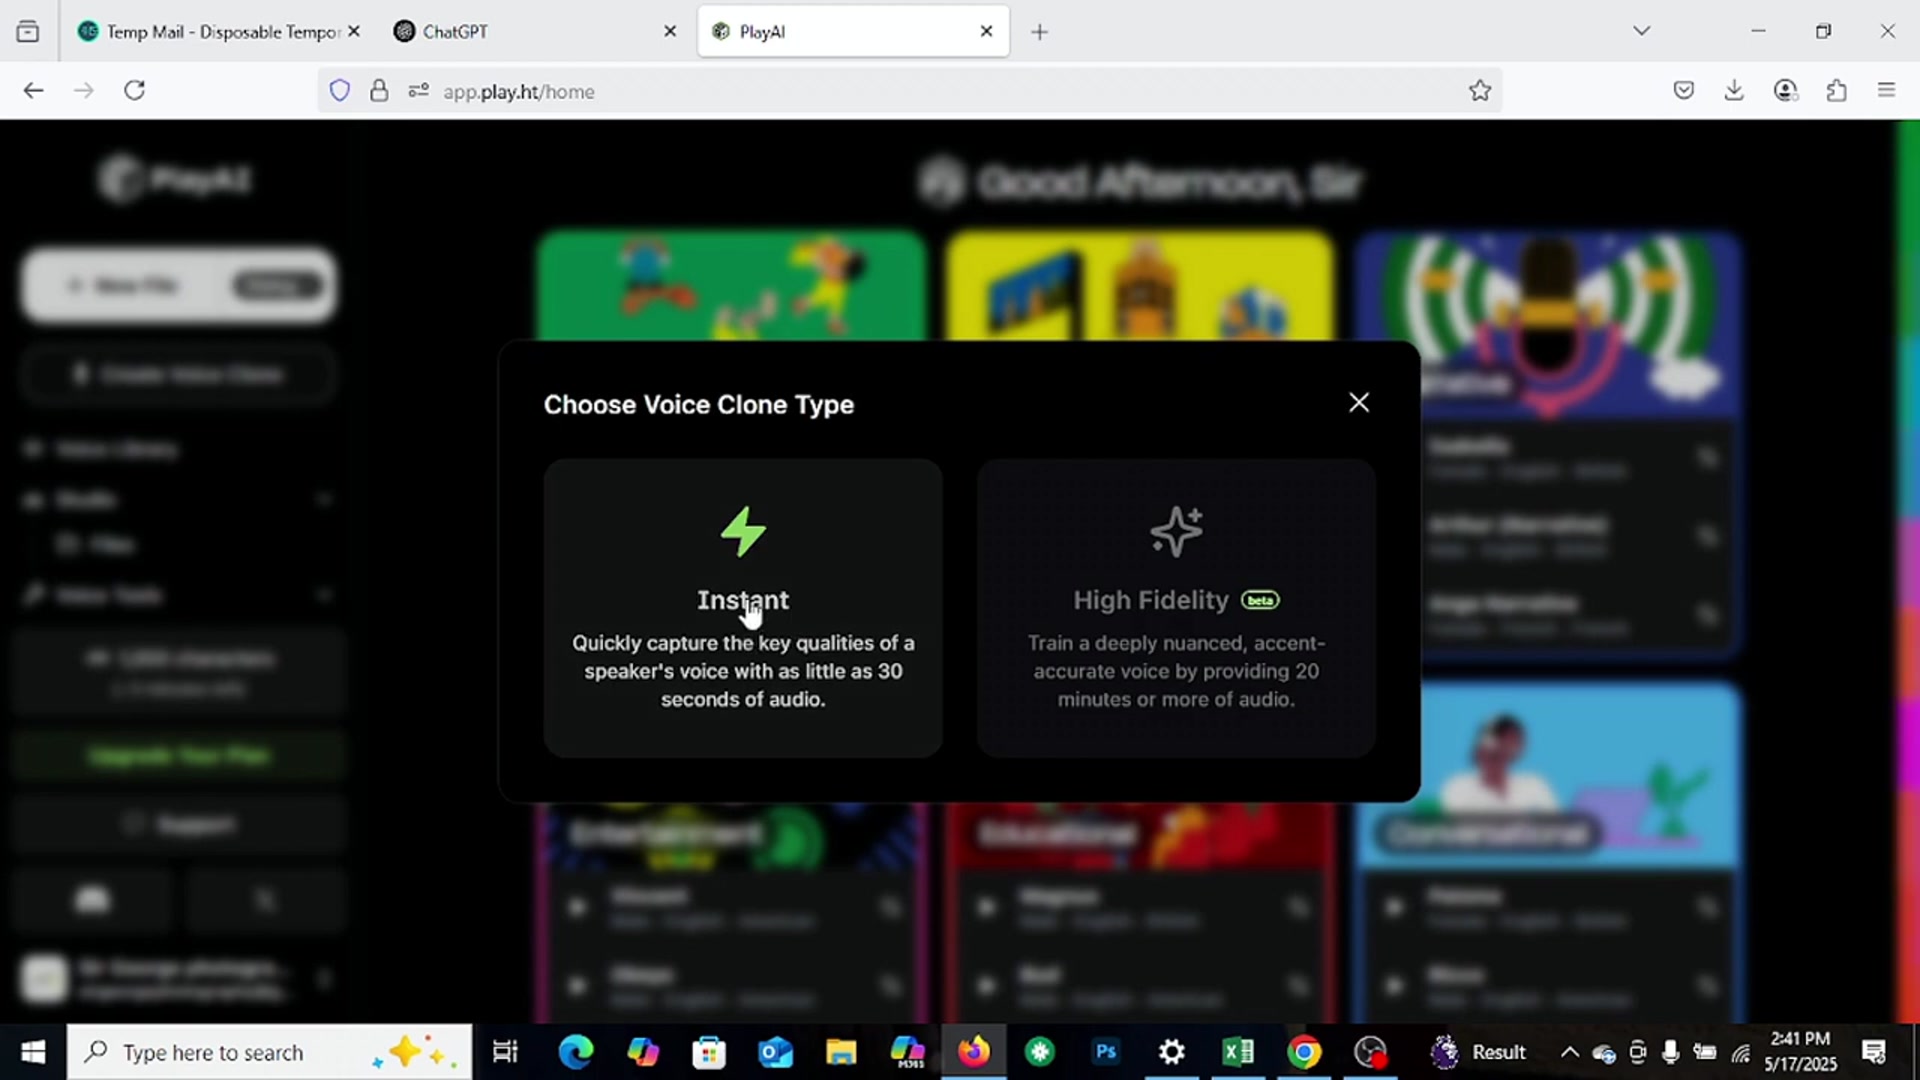The height and width of the screenshot is (1080, 1920).
Task: Switch to Firefox in the taskbar
Action: (x=973, y=1052)
